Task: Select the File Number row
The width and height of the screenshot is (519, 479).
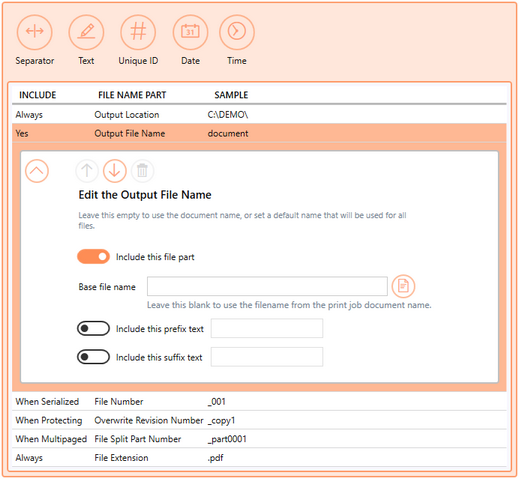Action: pyautogui.click(x=259, y=401)
